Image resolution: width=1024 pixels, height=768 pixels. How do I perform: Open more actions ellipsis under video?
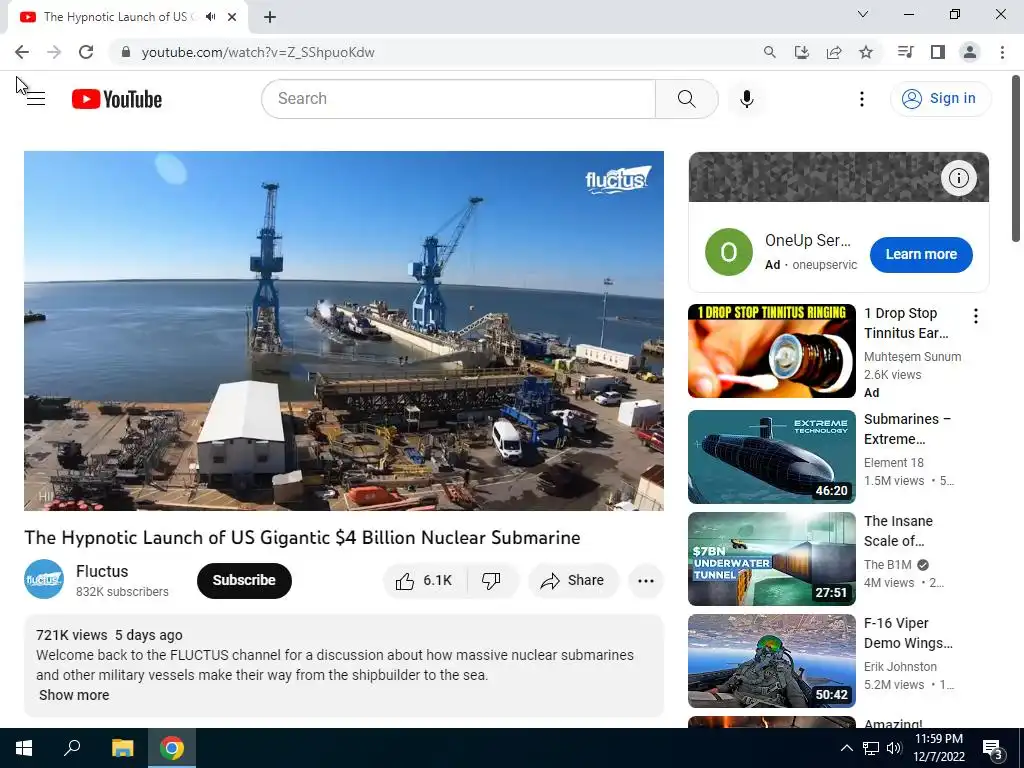(x=645, y=581)
